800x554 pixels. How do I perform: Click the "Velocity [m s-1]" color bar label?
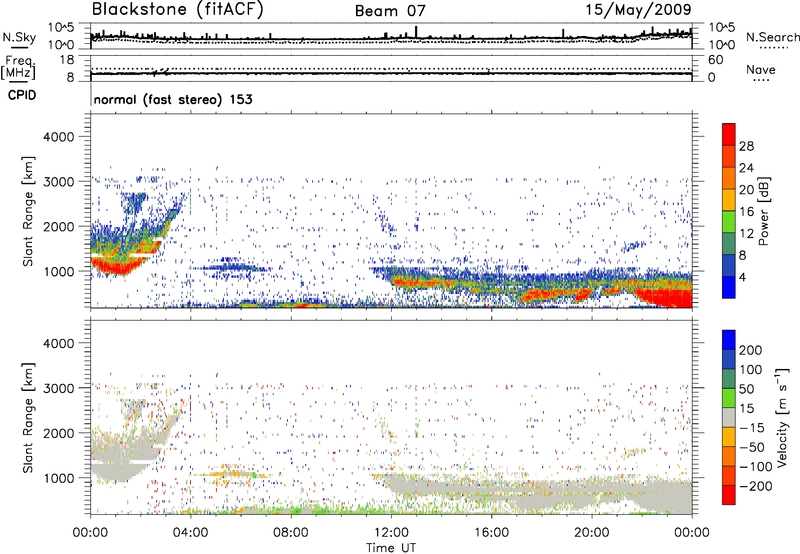782,417
